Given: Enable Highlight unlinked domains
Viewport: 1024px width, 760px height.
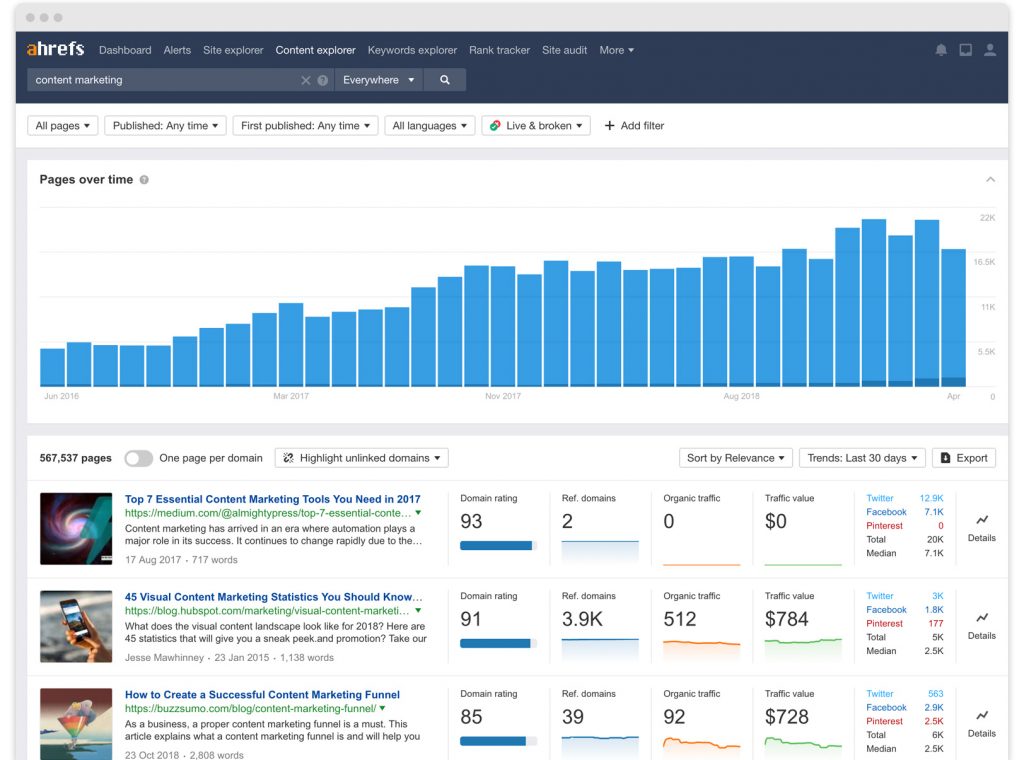Looking at the screenshot, I should [361, 457].
